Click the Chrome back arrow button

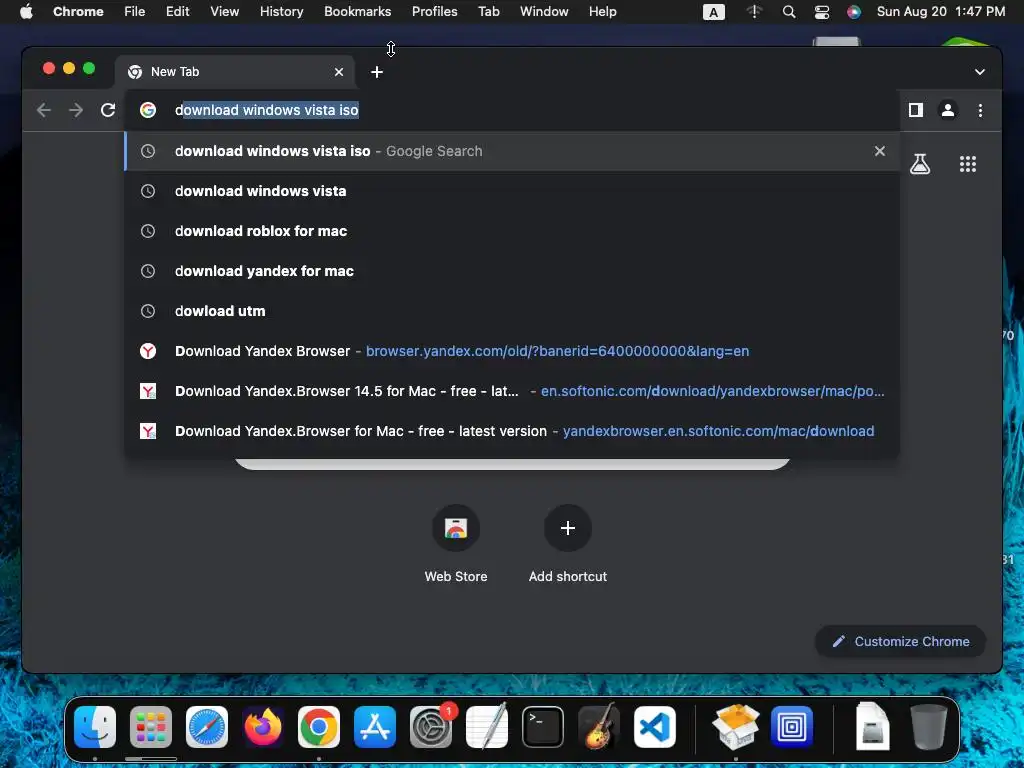coord(44,110)
